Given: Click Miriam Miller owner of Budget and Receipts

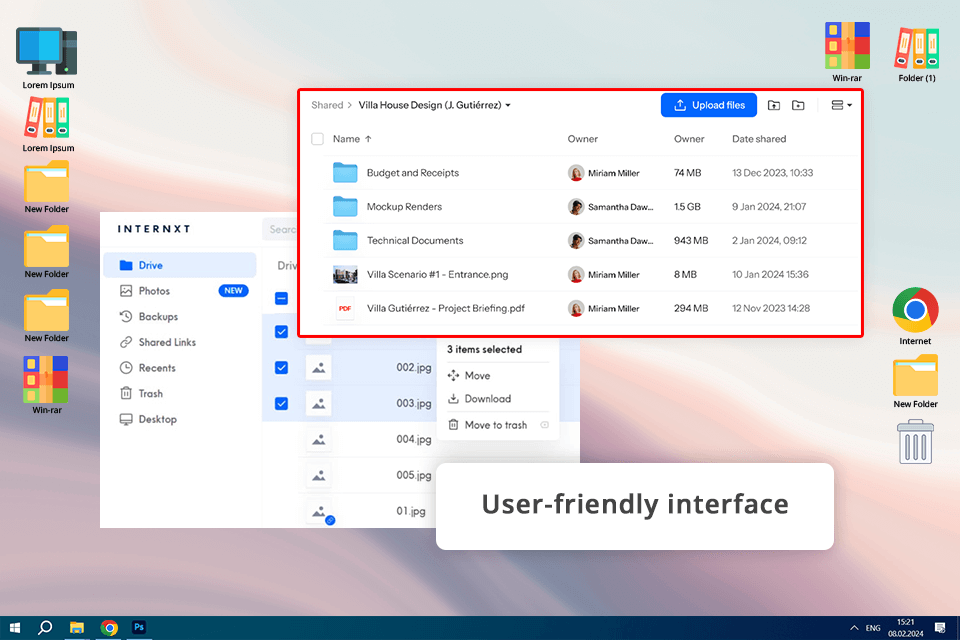Looking at the screenshot, I should tap(604, 173).
